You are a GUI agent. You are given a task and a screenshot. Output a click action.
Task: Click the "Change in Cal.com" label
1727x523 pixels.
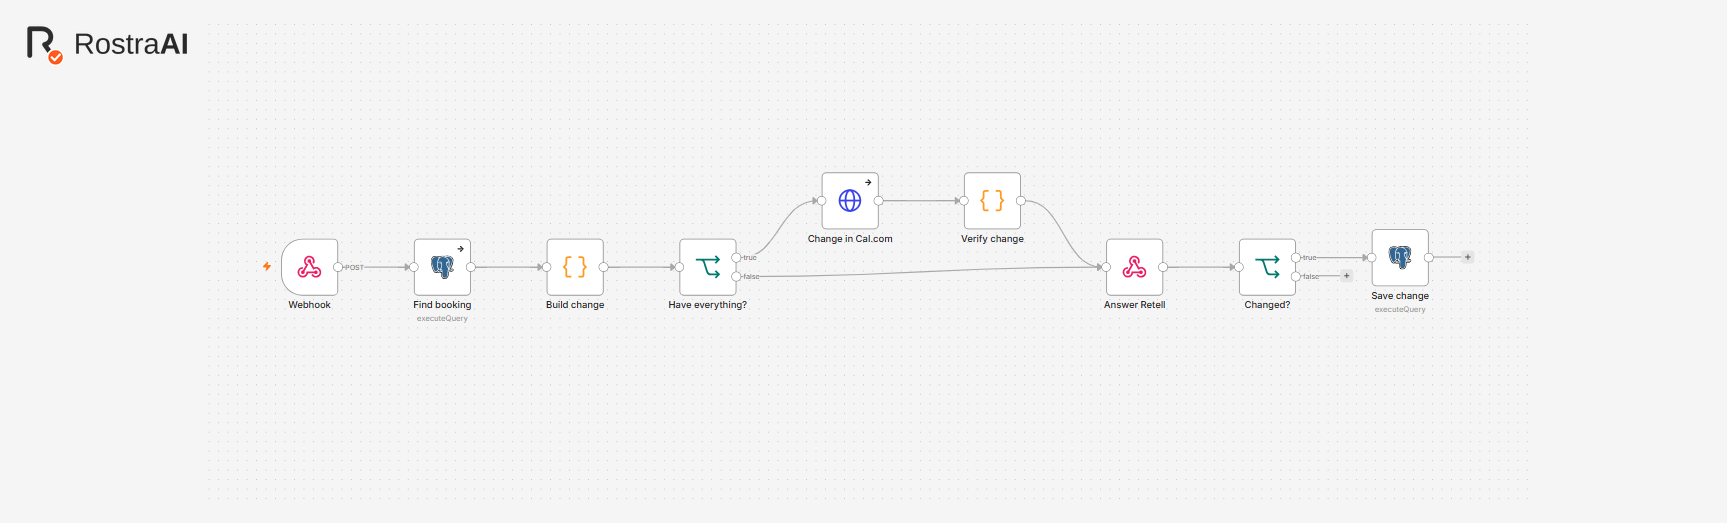coord(850,239)
